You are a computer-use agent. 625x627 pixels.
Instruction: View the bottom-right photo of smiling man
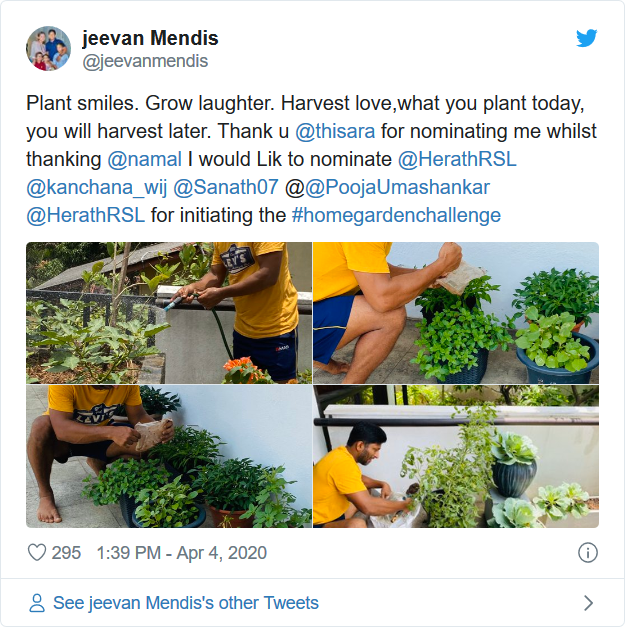[456, 457]
